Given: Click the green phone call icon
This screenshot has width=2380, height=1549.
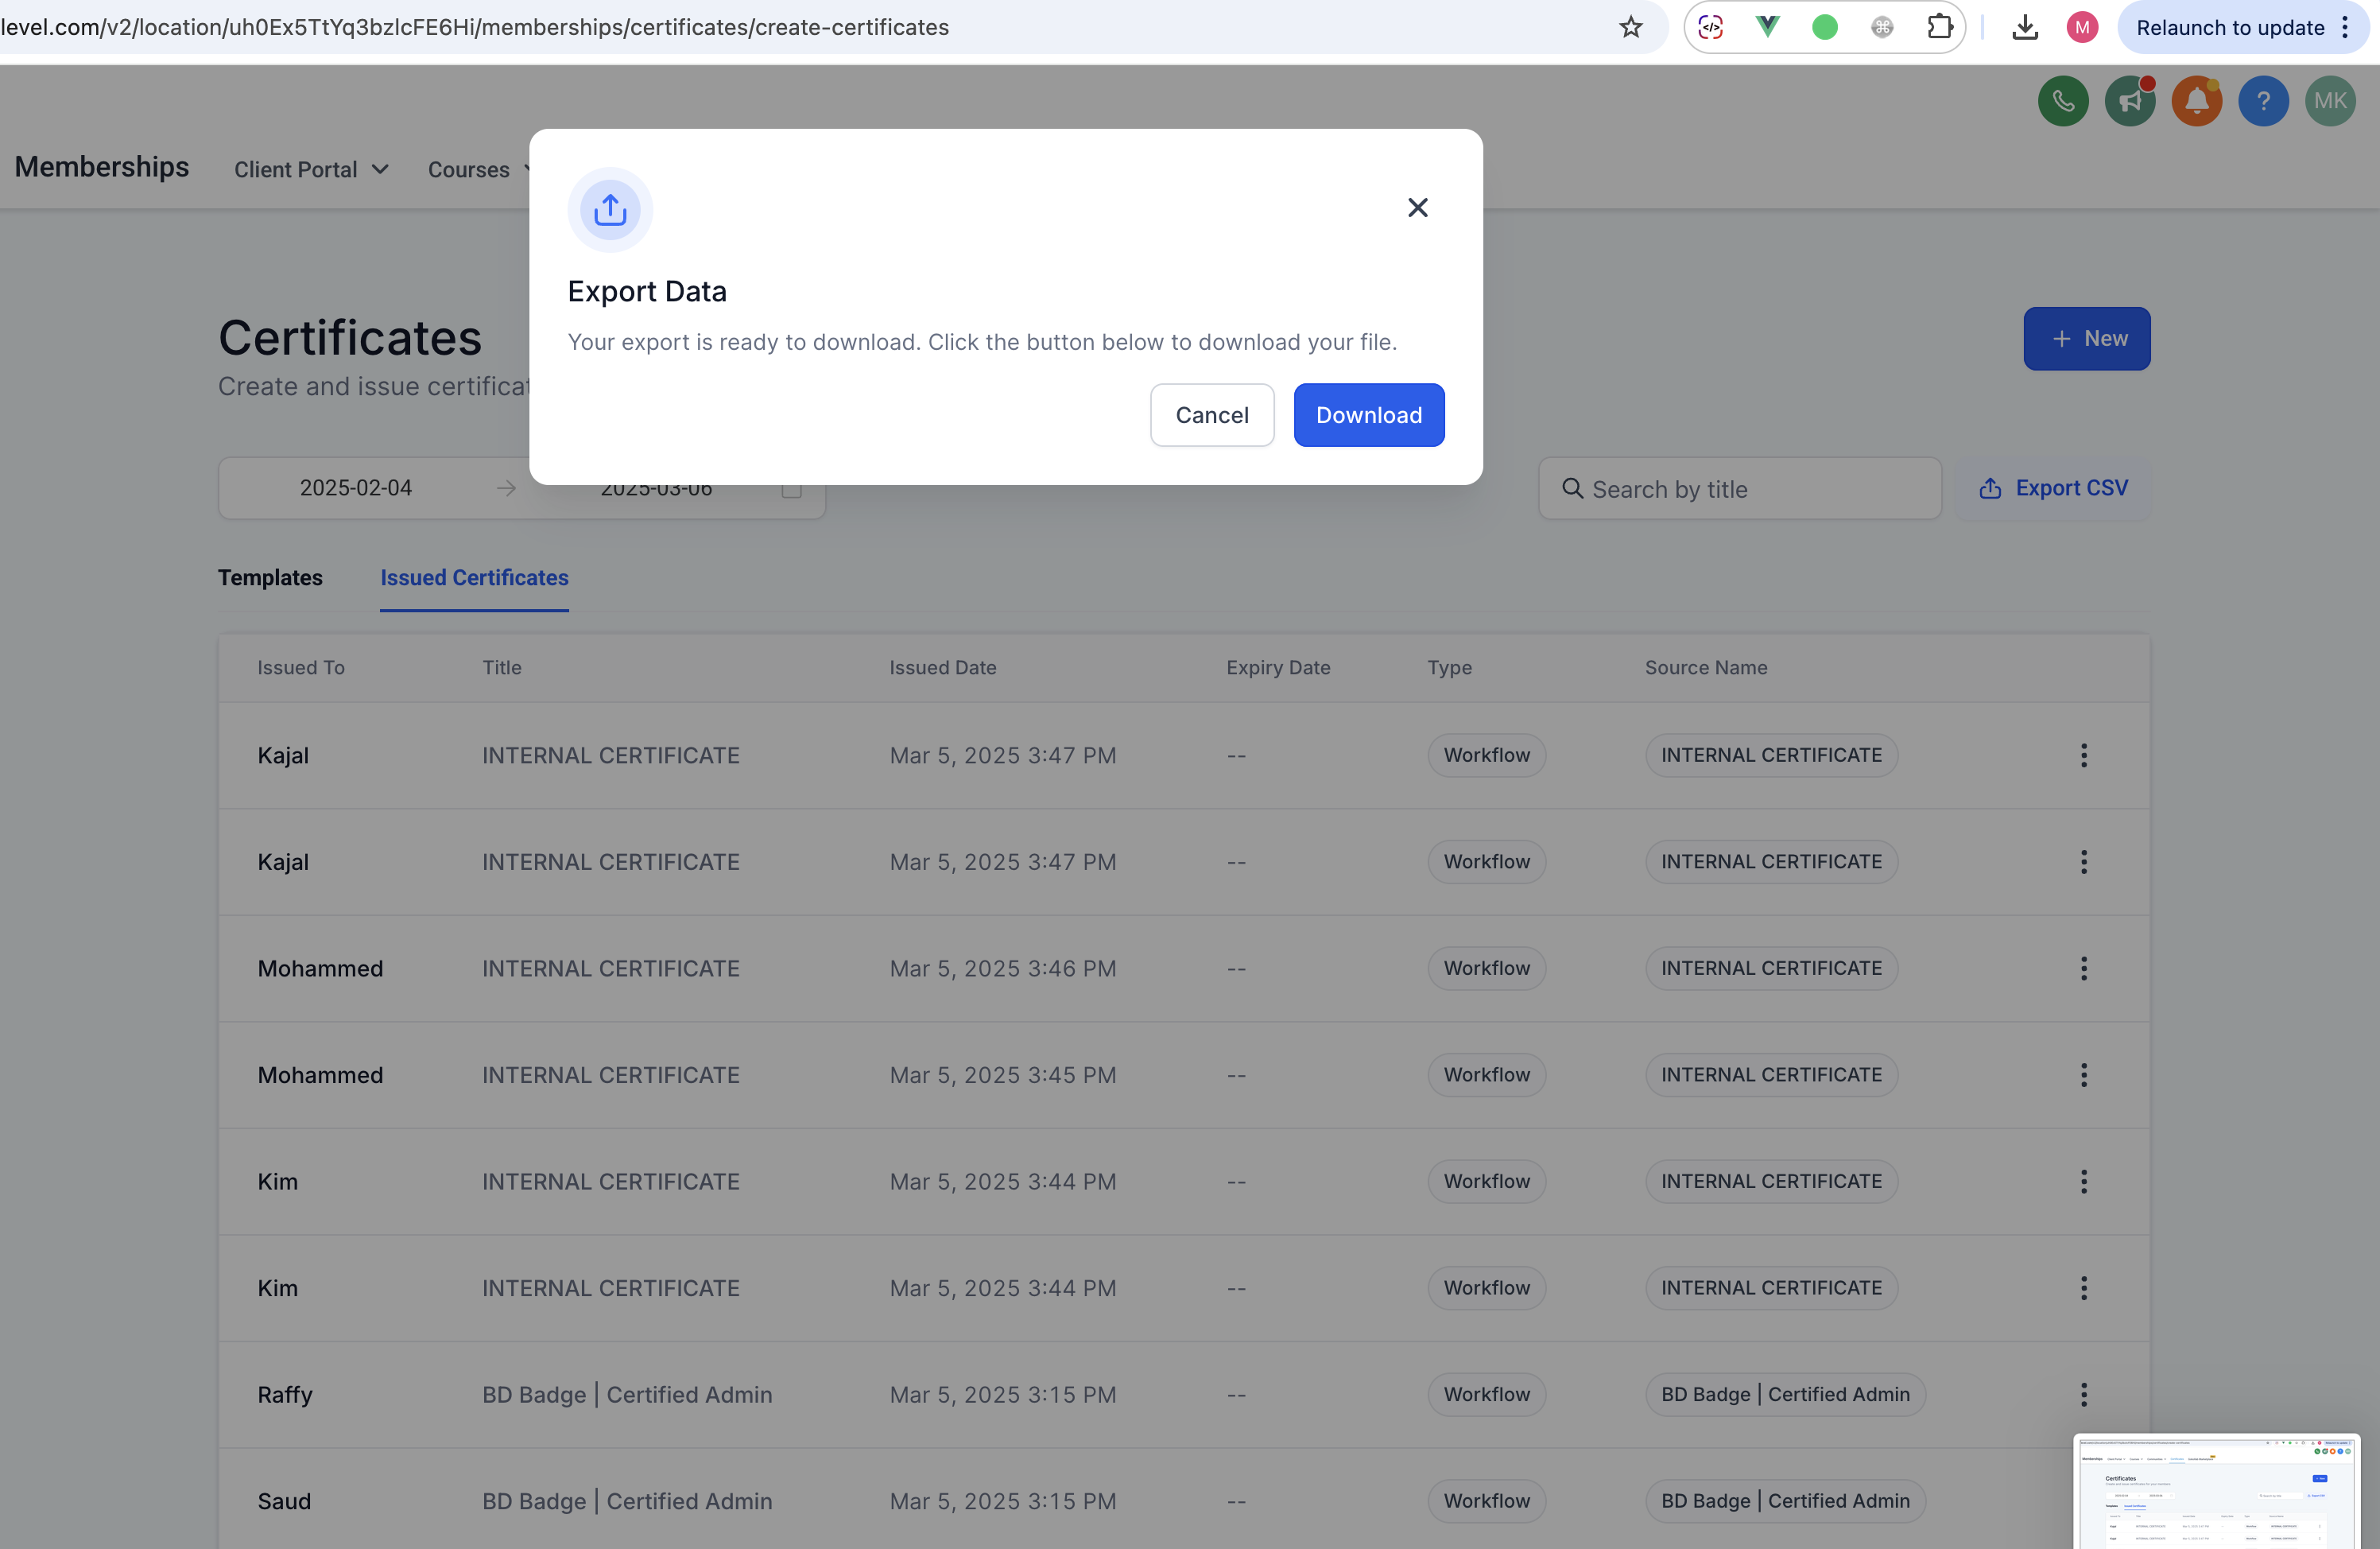Looking at the screenshot, I should coord(2062,101).
